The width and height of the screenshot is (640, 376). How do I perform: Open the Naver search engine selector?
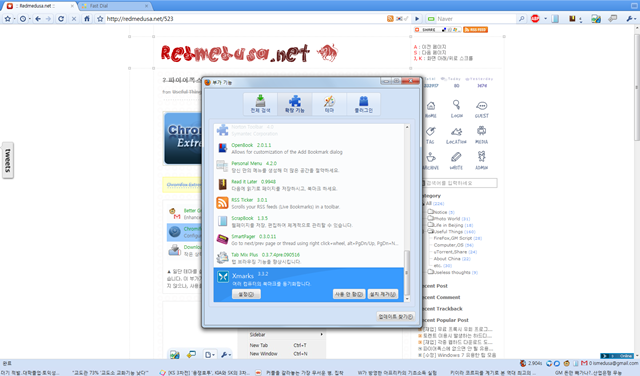(431, 19)
